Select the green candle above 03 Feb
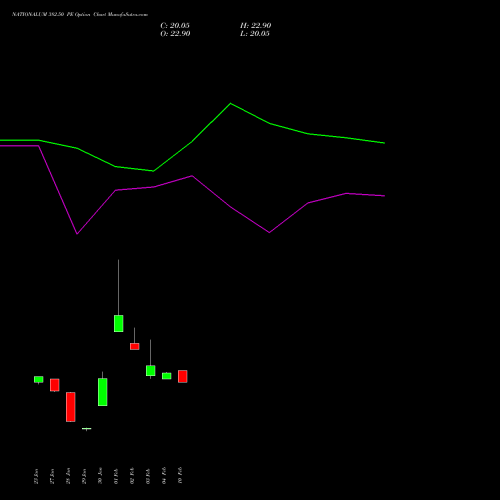Screen dimensions: 500x500 [151, 371]
